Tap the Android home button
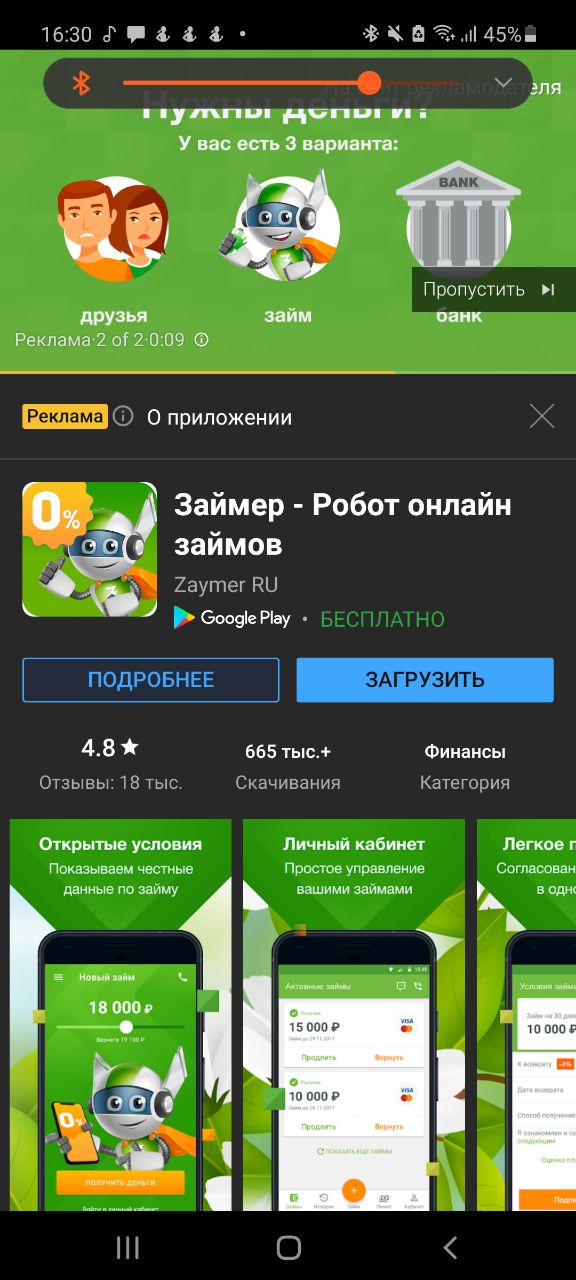The width and height of the screenshot is (576, 1280). point(289,1246)
